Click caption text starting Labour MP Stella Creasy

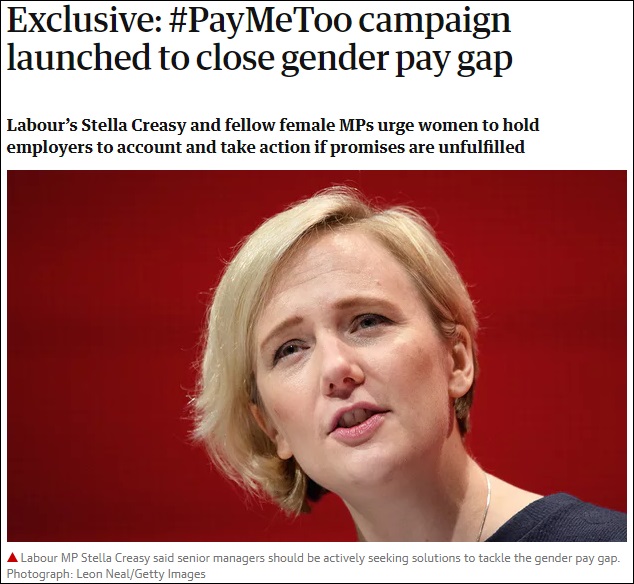[320, 558]
